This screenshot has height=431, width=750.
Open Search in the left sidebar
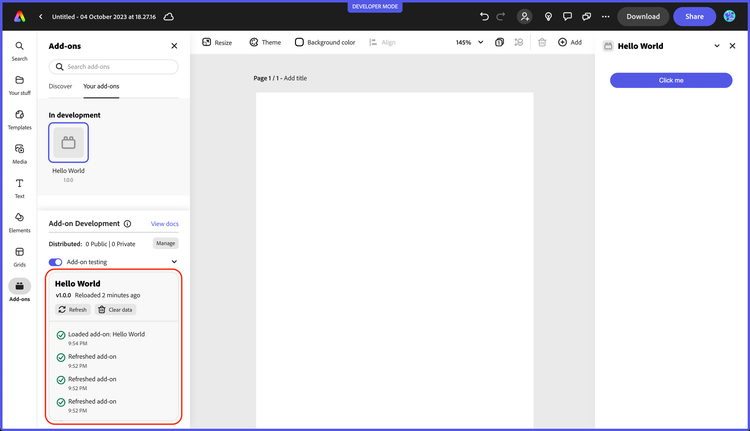click(x=20, y=51)
